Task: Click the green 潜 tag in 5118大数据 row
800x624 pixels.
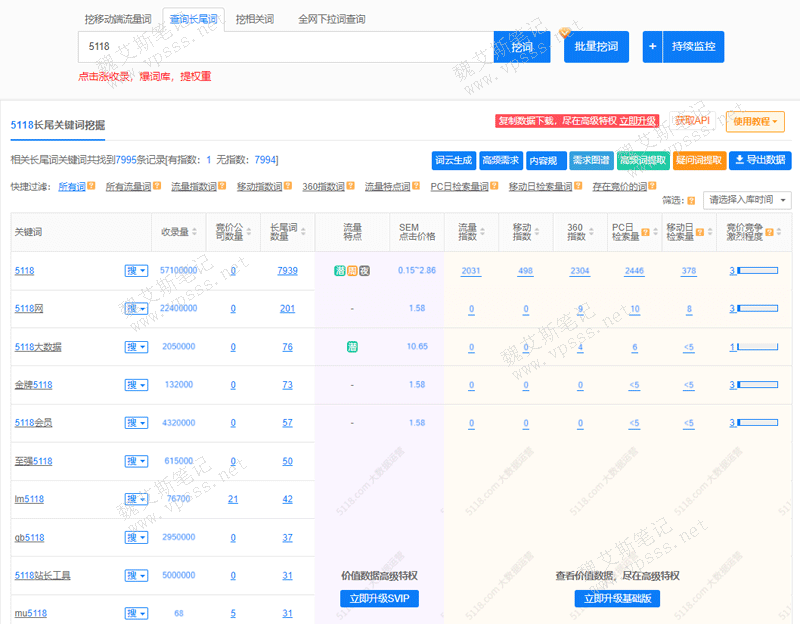Action: [352, 347]
